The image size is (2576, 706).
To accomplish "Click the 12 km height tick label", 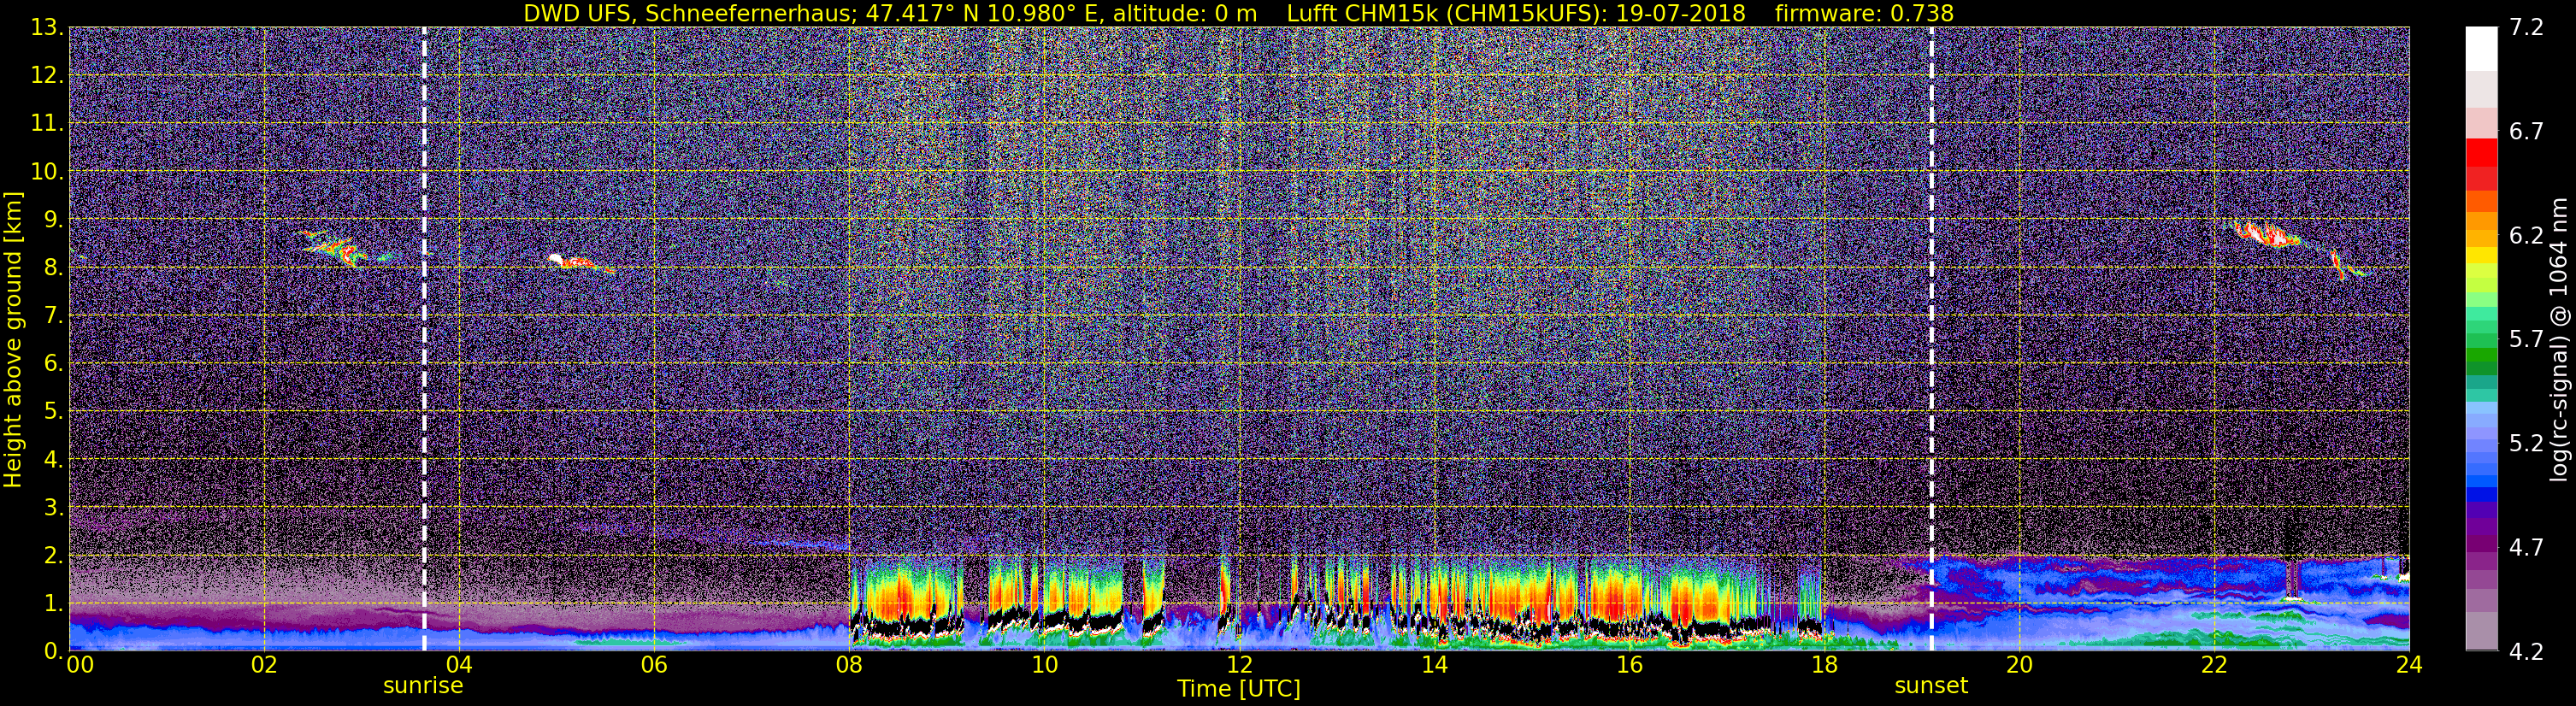I will [x=46, y=76].
